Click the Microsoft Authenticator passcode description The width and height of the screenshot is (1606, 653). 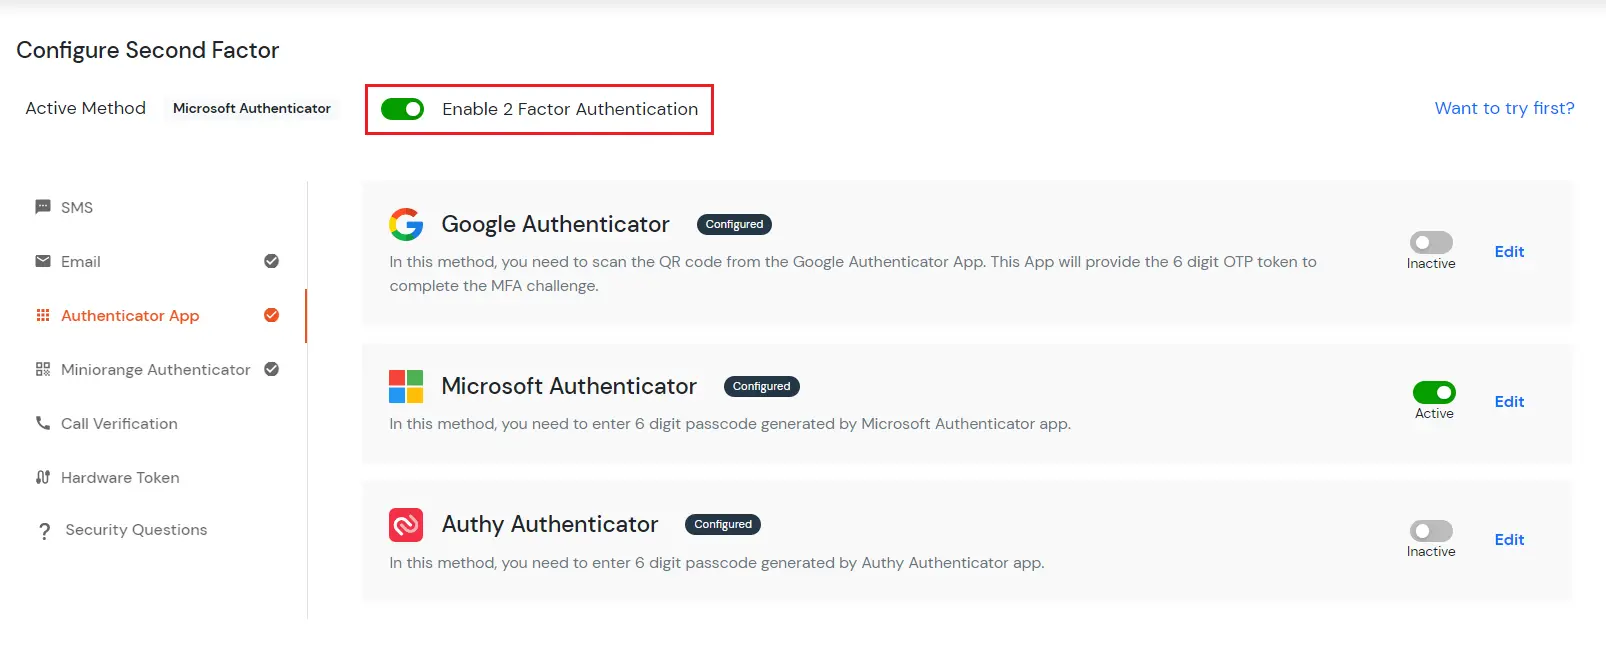(730, 424)
